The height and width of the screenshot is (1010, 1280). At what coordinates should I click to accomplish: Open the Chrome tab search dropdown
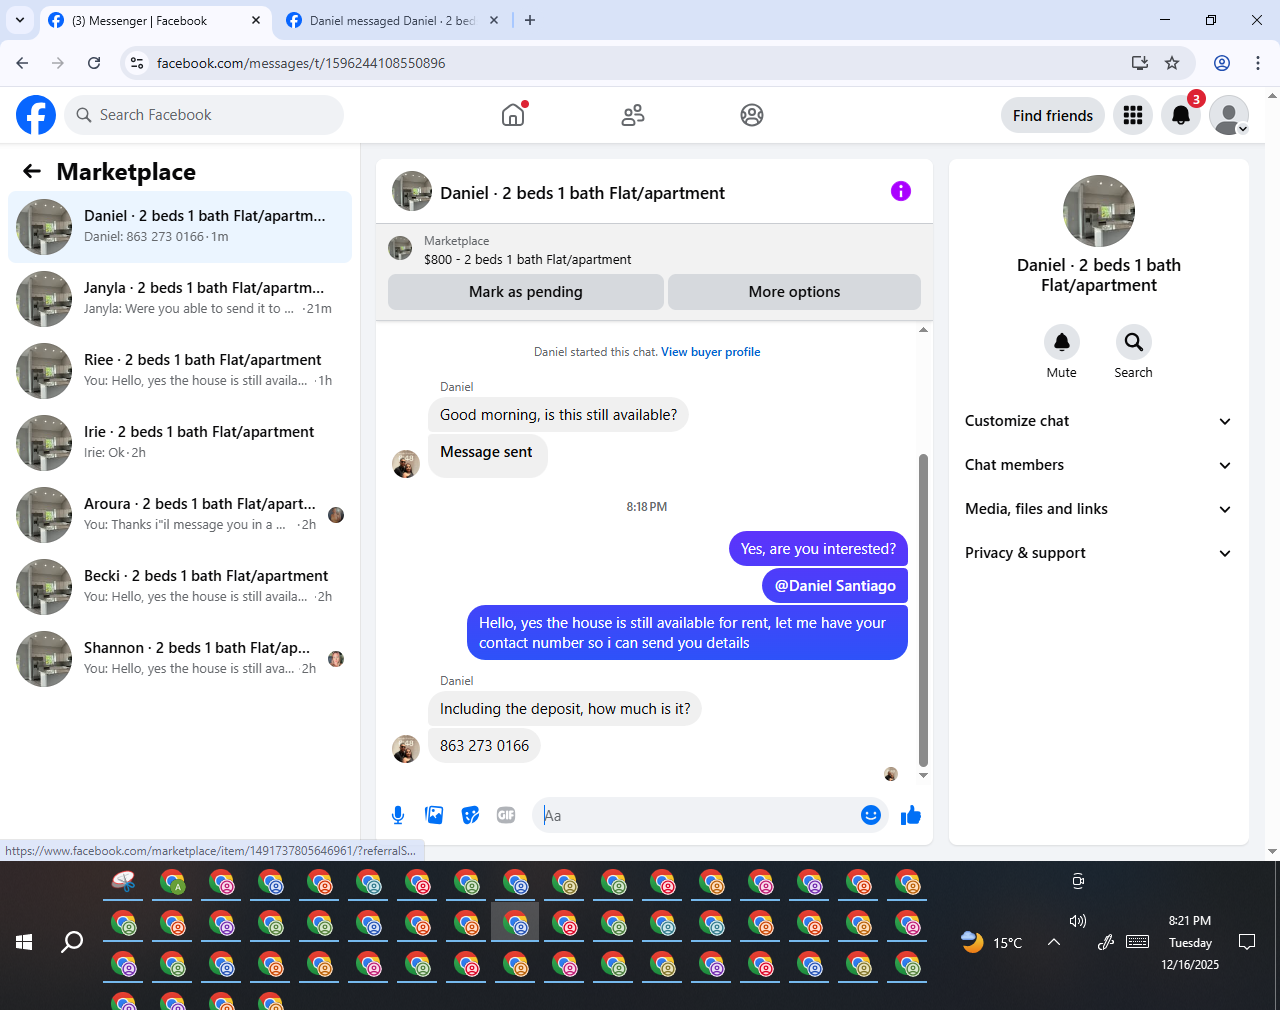pos(20,20)
